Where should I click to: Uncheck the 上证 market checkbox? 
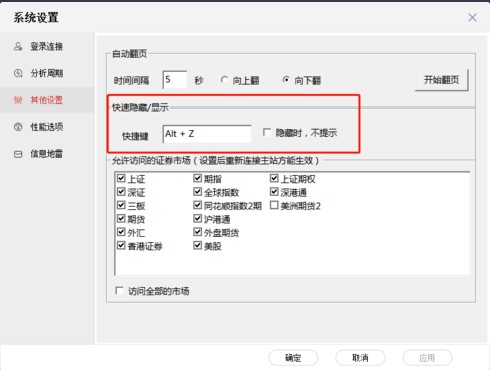pos(121,178)
